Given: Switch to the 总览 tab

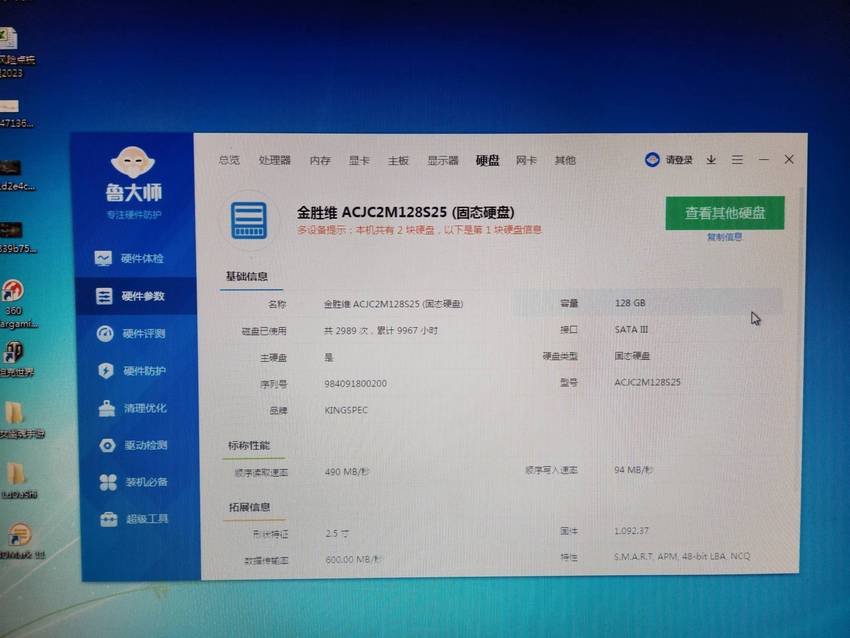Looking at the screenshot, I should (229, 160).
